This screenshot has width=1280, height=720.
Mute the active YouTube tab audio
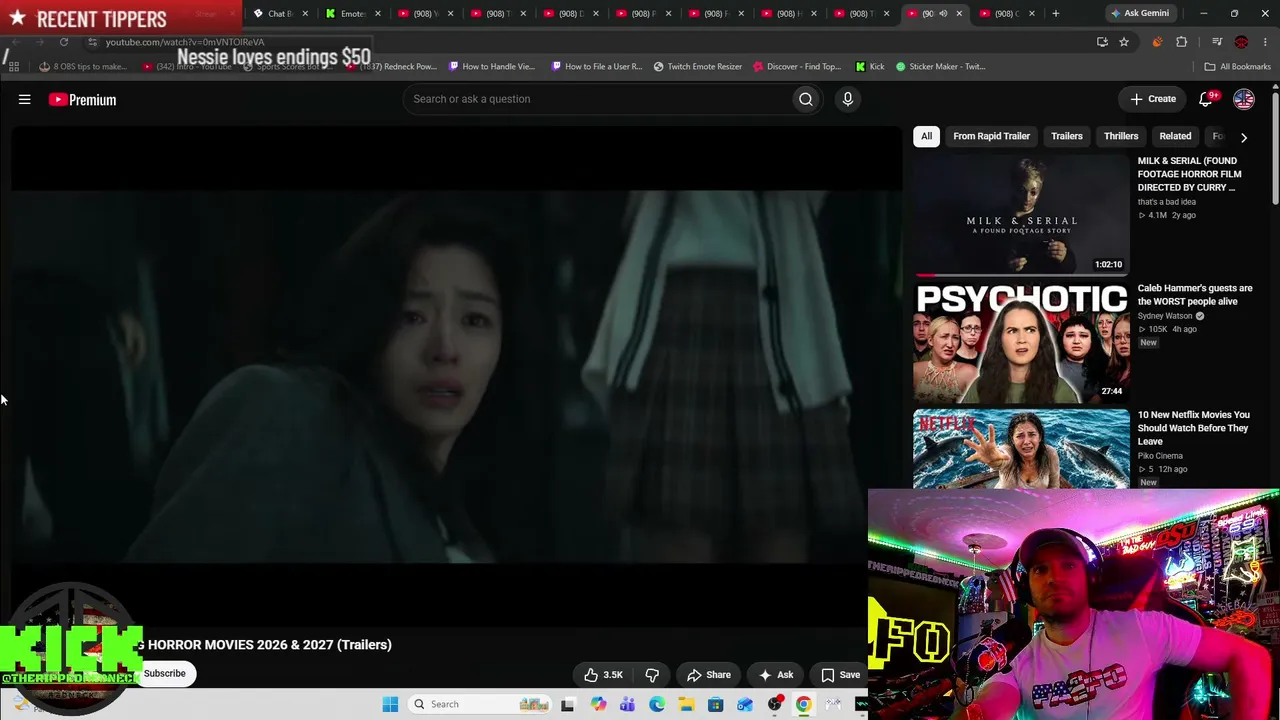pos(943,13)
